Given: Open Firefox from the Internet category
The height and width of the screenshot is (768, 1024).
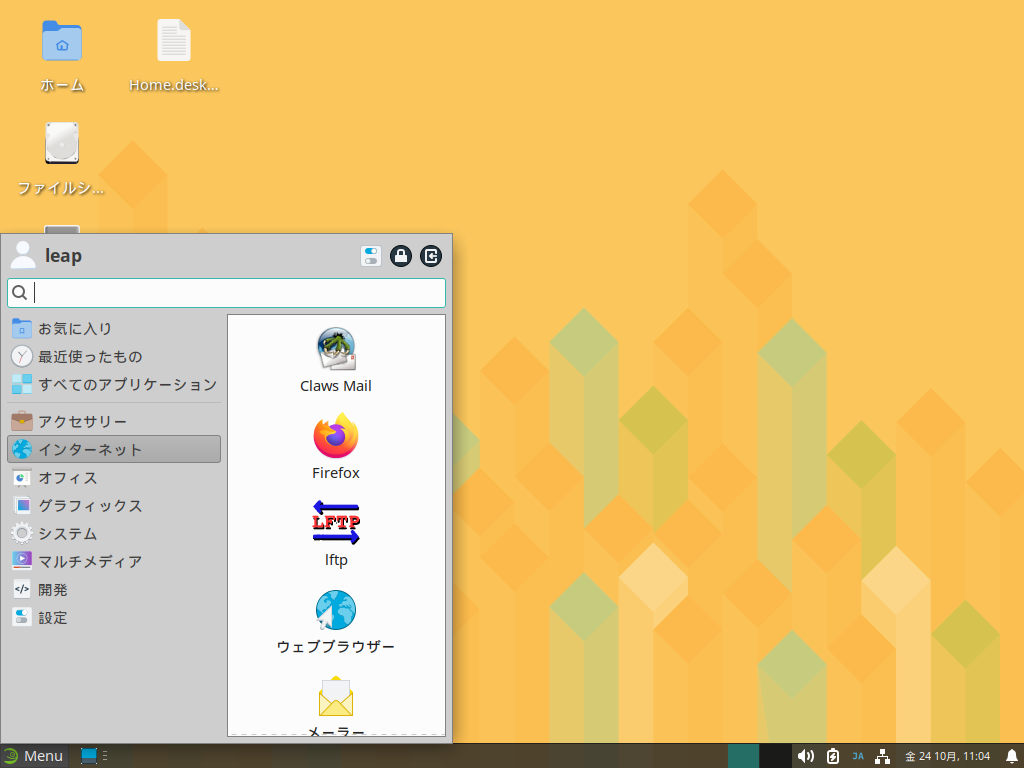Looking at the screenshot, I should pos(336,446).
